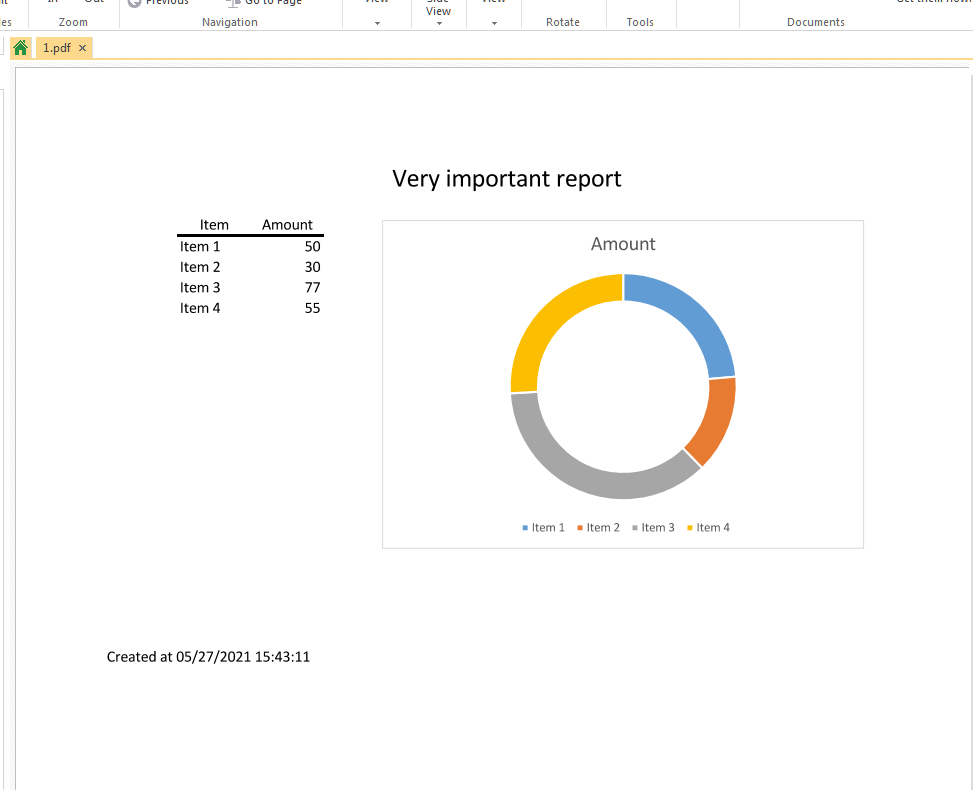This screenshot has height=790, width=973.
Task: Select the 'Item 3' table cell
Action: coord(200,287)
